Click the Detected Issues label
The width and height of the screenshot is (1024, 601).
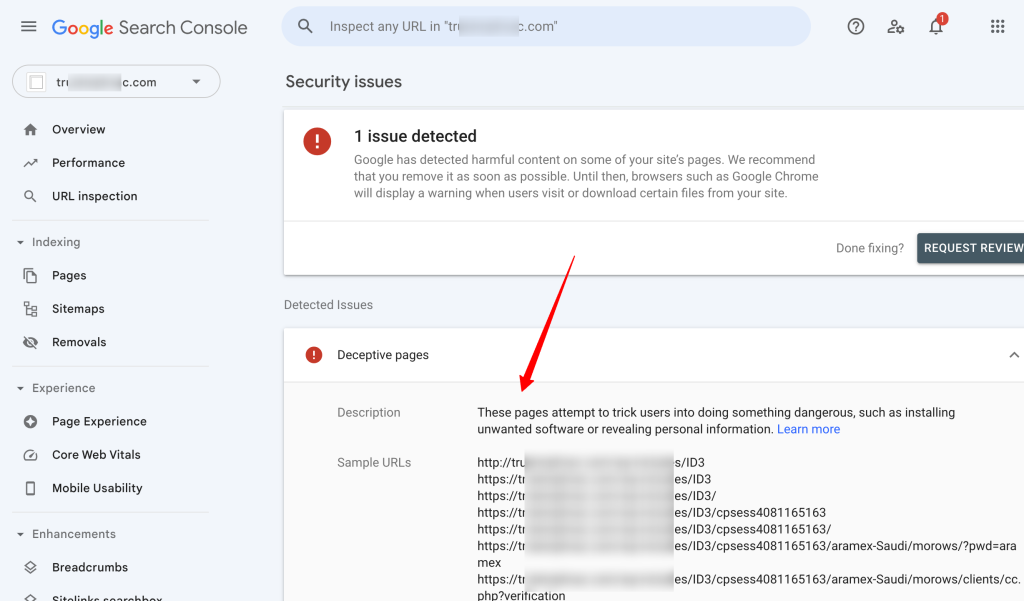pyautogui.click(x=328, y=305)
